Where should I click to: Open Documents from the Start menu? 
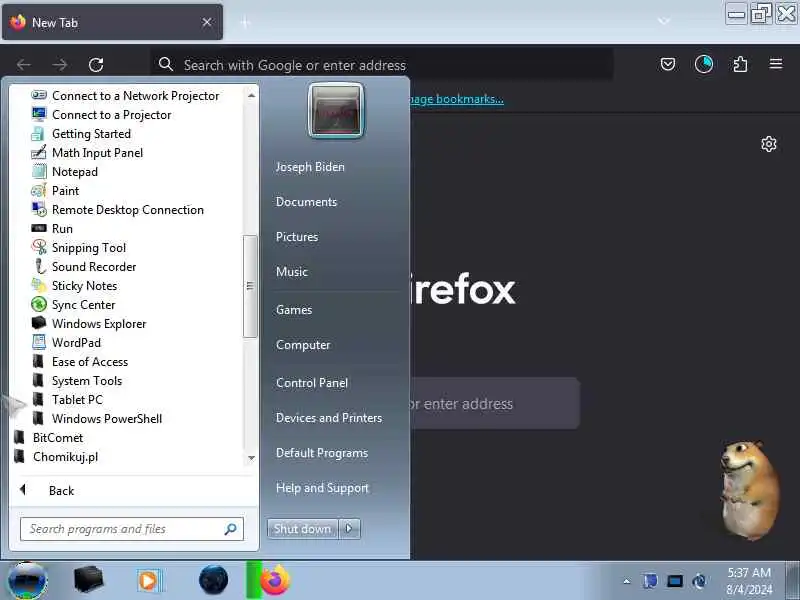click(x=307, y=202)
